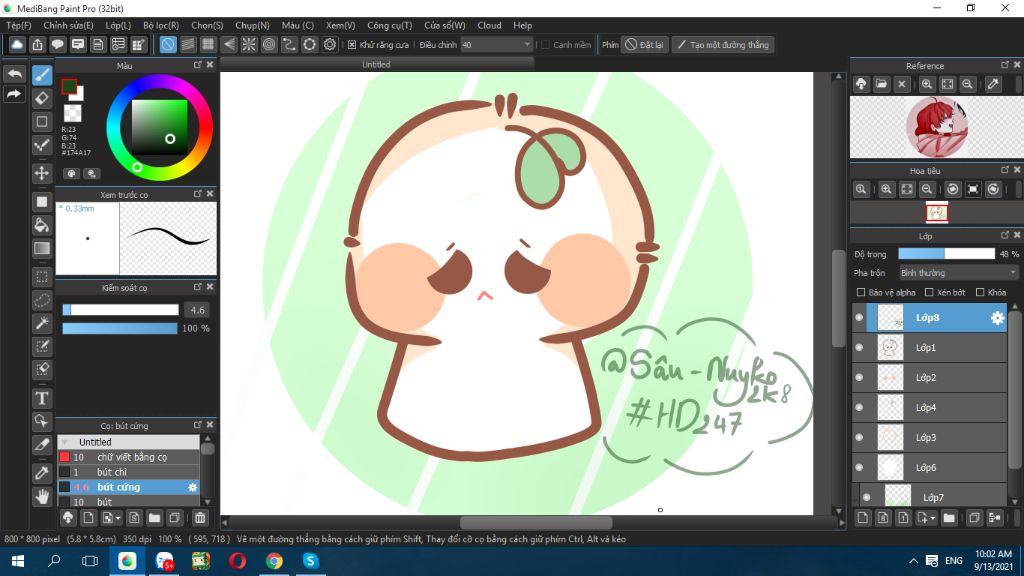The height and width of the screenshot is (576, 1024).
Task: Select the bút chì brush
Action: click(129, 472)
